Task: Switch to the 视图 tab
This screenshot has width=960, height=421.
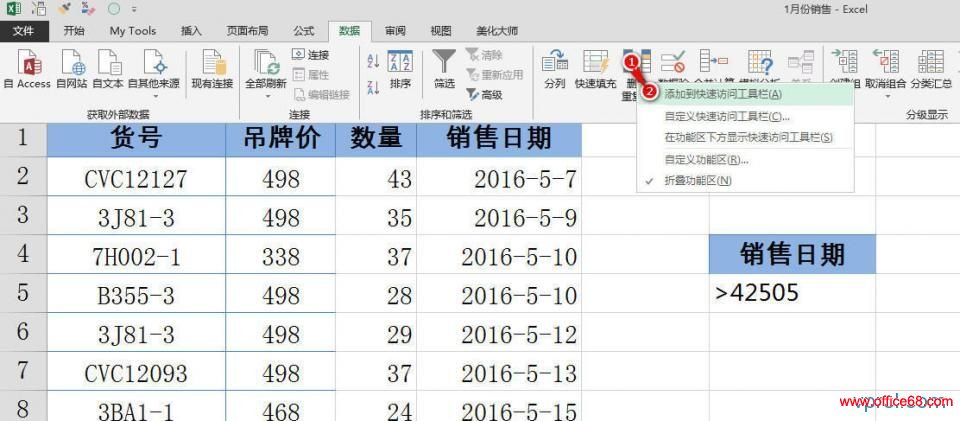Action: pyautogui.click(x=441, y=31)
